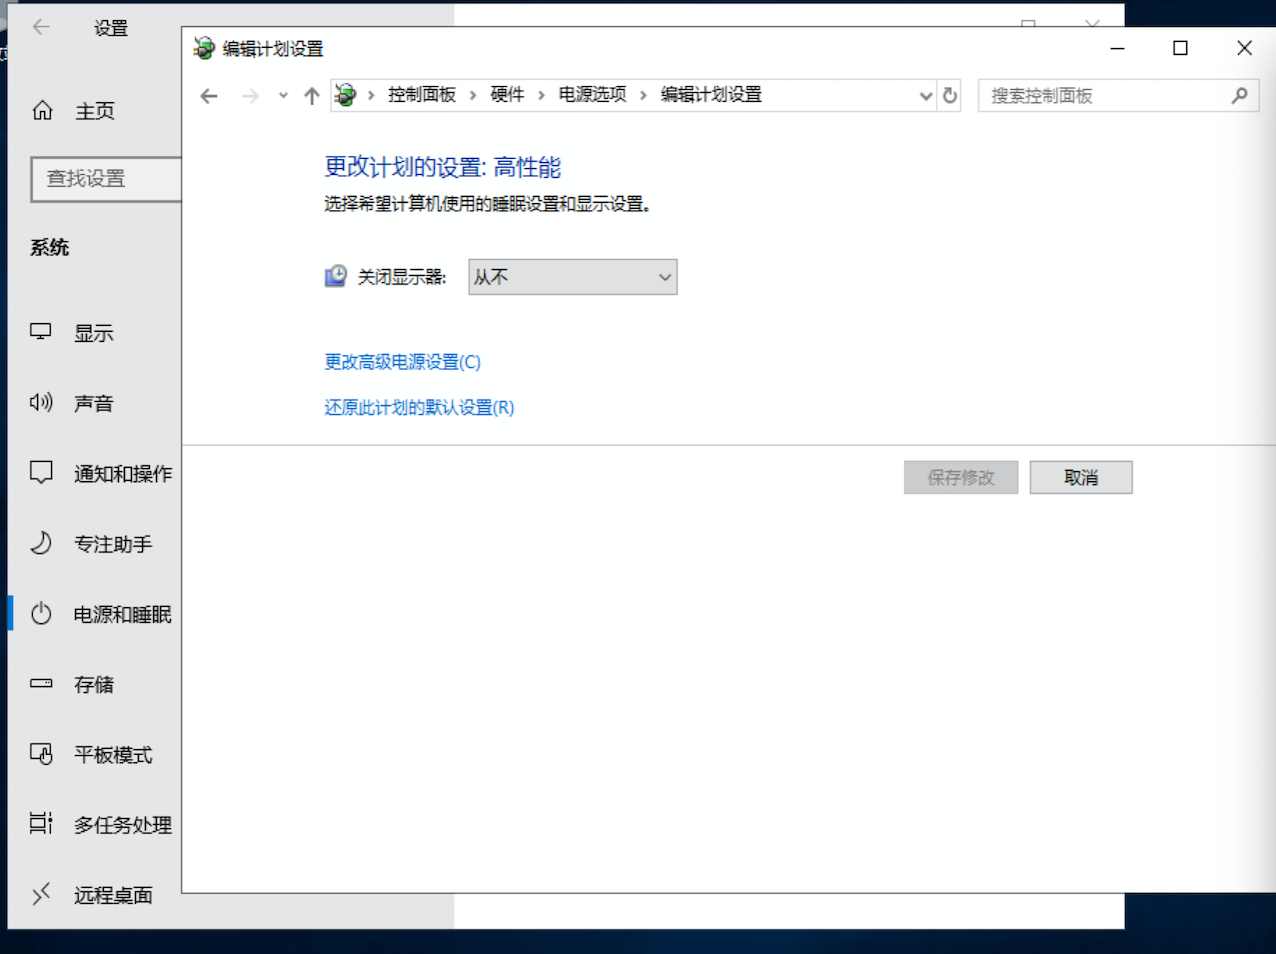The width and height of the screenshot is (1276, 954).
Task: Click the 多任务处理 icon
Action: [41, 823]
